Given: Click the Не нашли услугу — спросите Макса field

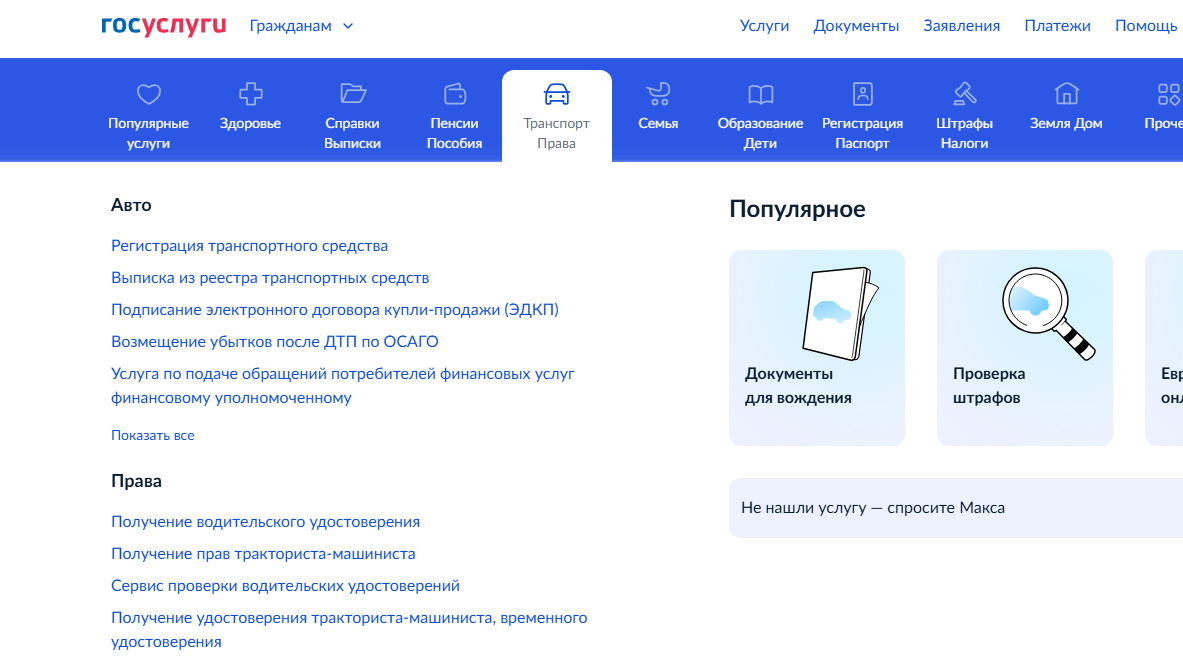Looking at the screenshot, I should [956, 508].
